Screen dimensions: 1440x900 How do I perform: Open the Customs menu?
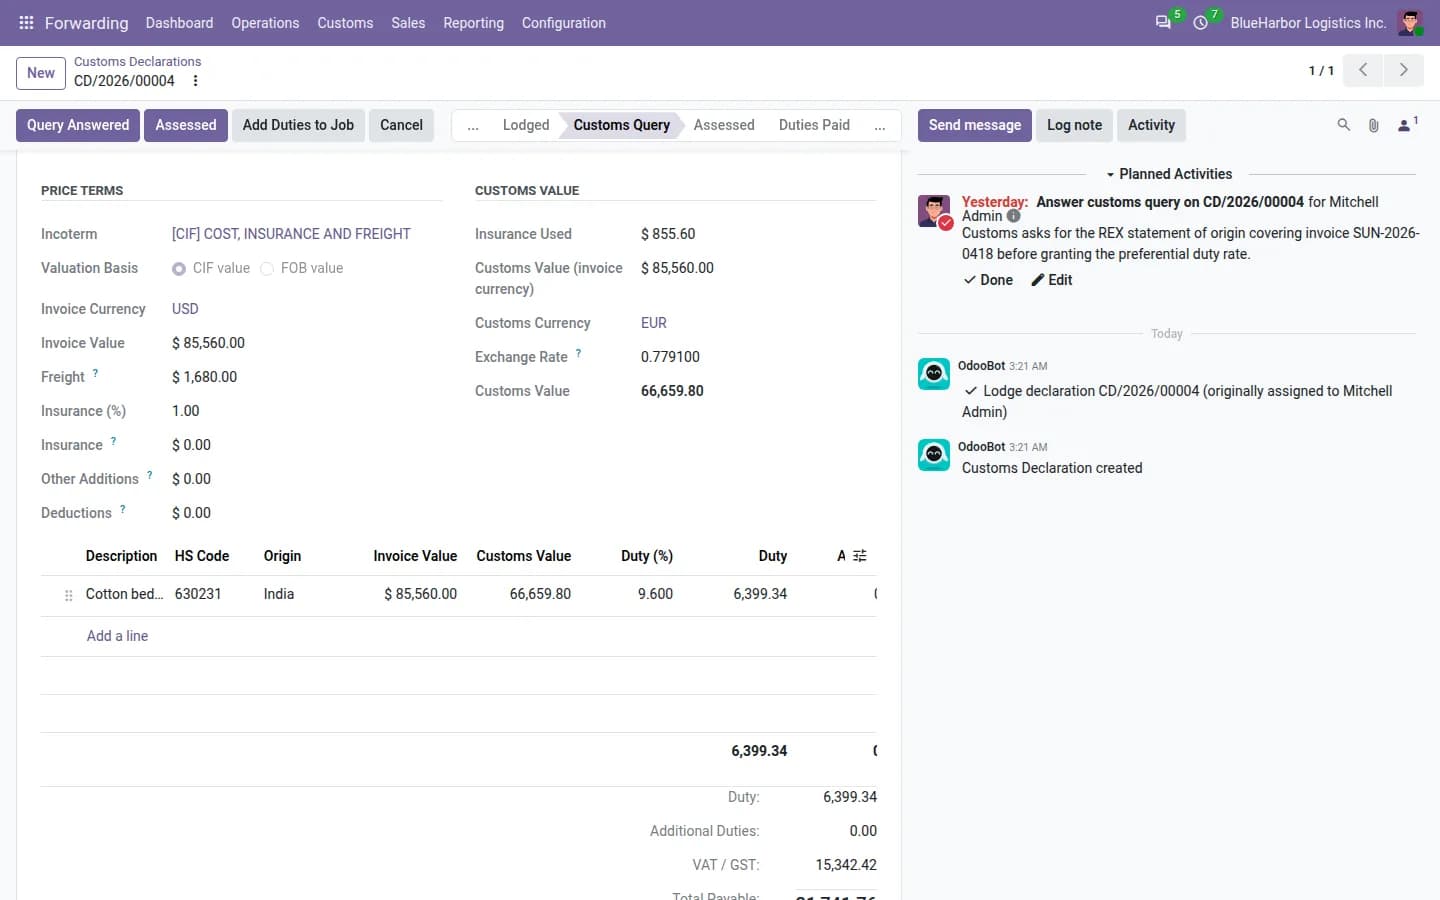click(x=345, y=23)
